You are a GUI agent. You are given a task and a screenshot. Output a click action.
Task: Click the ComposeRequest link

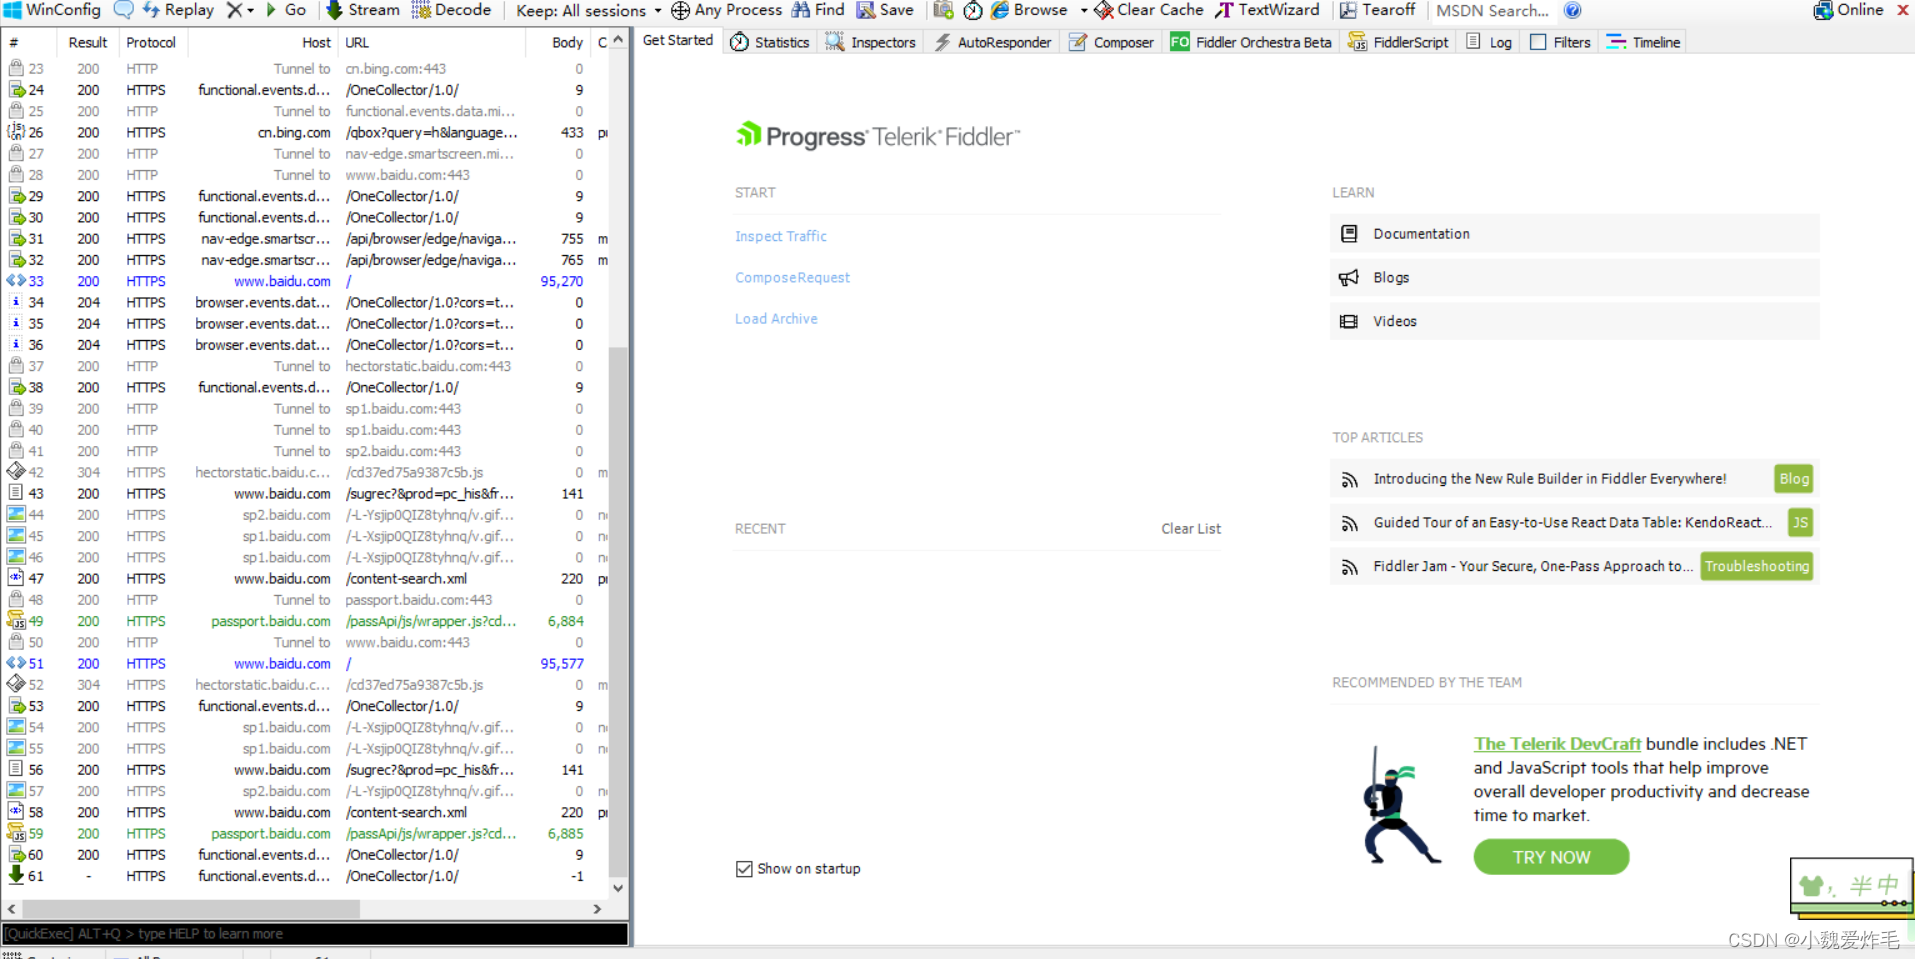click(792, 277)
